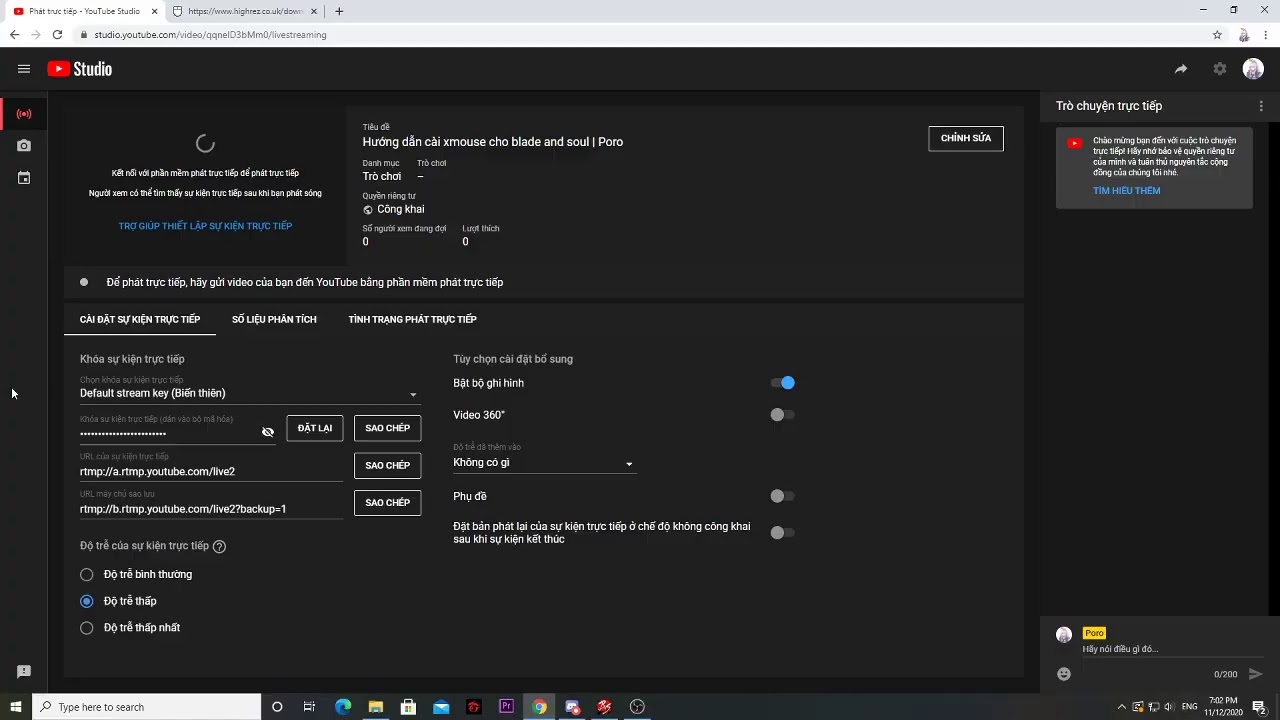Click the send message arrow in chat
This screenshot has width=1280, height=720.
(1256, 674)
